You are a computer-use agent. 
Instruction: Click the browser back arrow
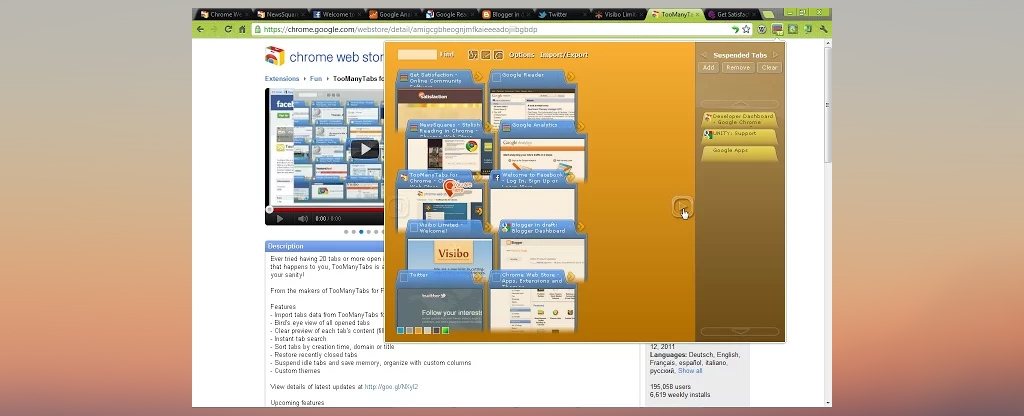point(200,29)
